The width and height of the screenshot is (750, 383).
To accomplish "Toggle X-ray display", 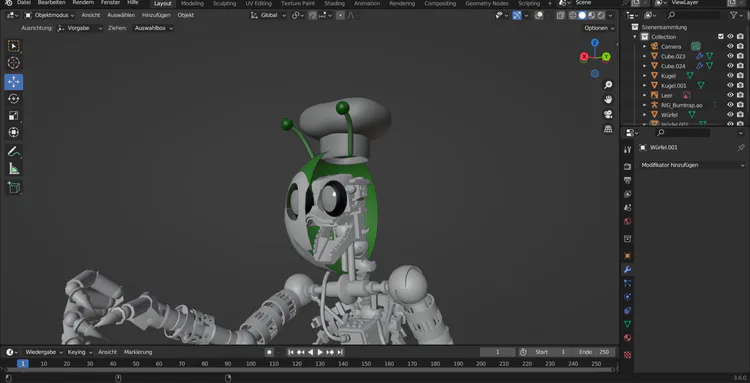I will click(x=560, y=15).
